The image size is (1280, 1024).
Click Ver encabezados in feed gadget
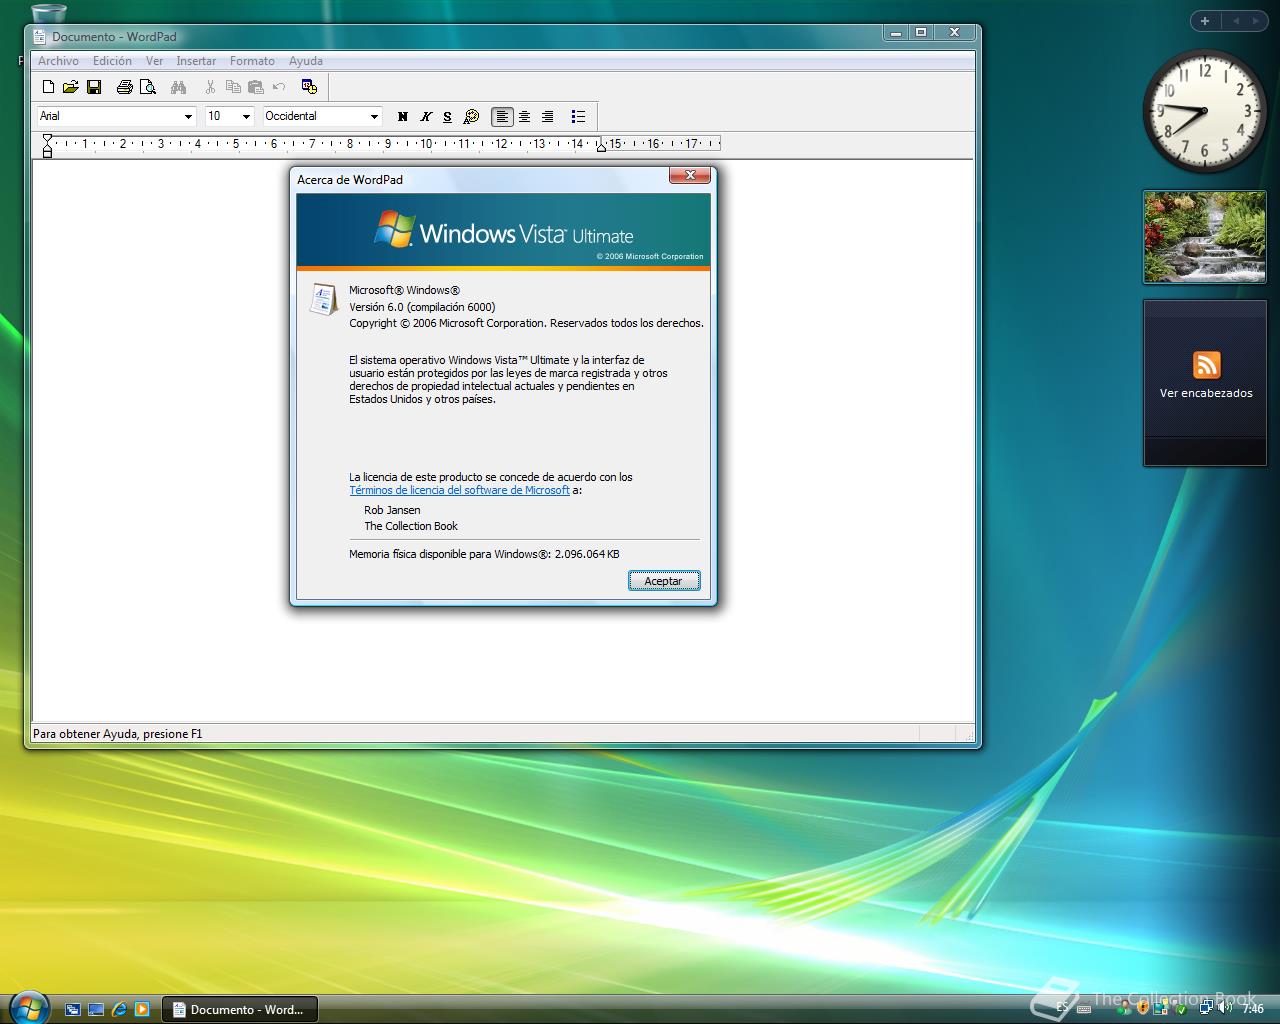[1206, 393]
